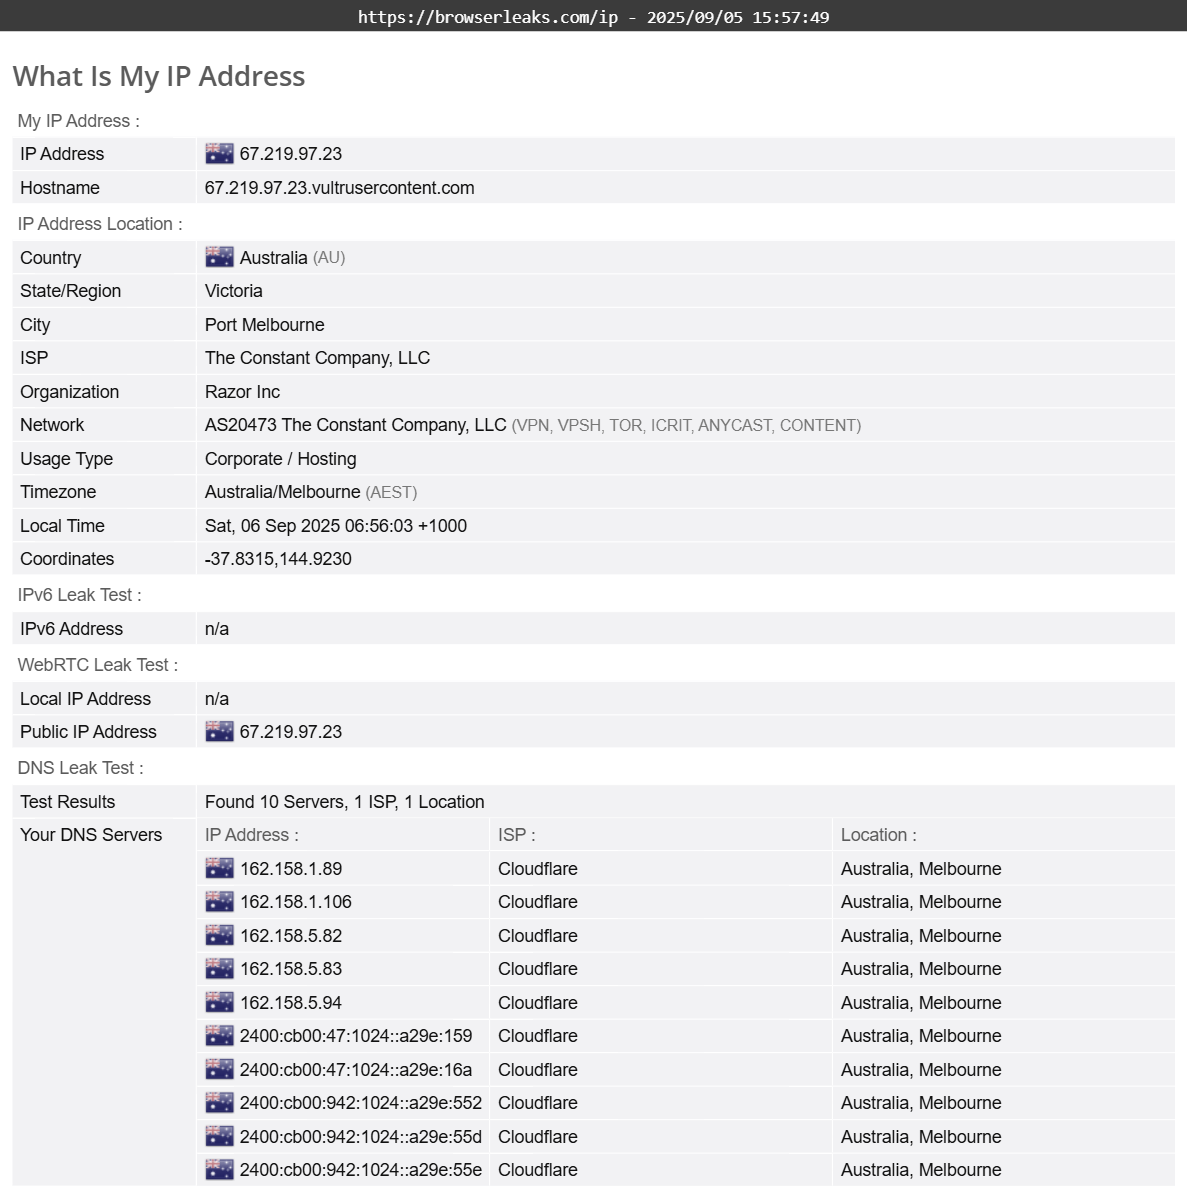The image size is (1187, 1195).
Task: Click the Victoria state value
Action: point(233,291)
